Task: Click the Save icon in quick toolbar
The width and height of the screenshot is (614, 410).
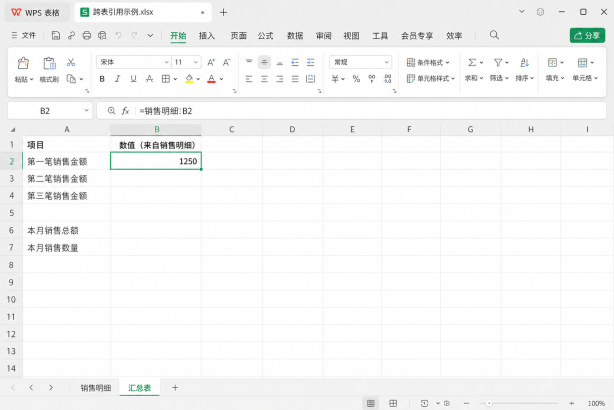Action: pyautogui.click(x=56, y=36)
